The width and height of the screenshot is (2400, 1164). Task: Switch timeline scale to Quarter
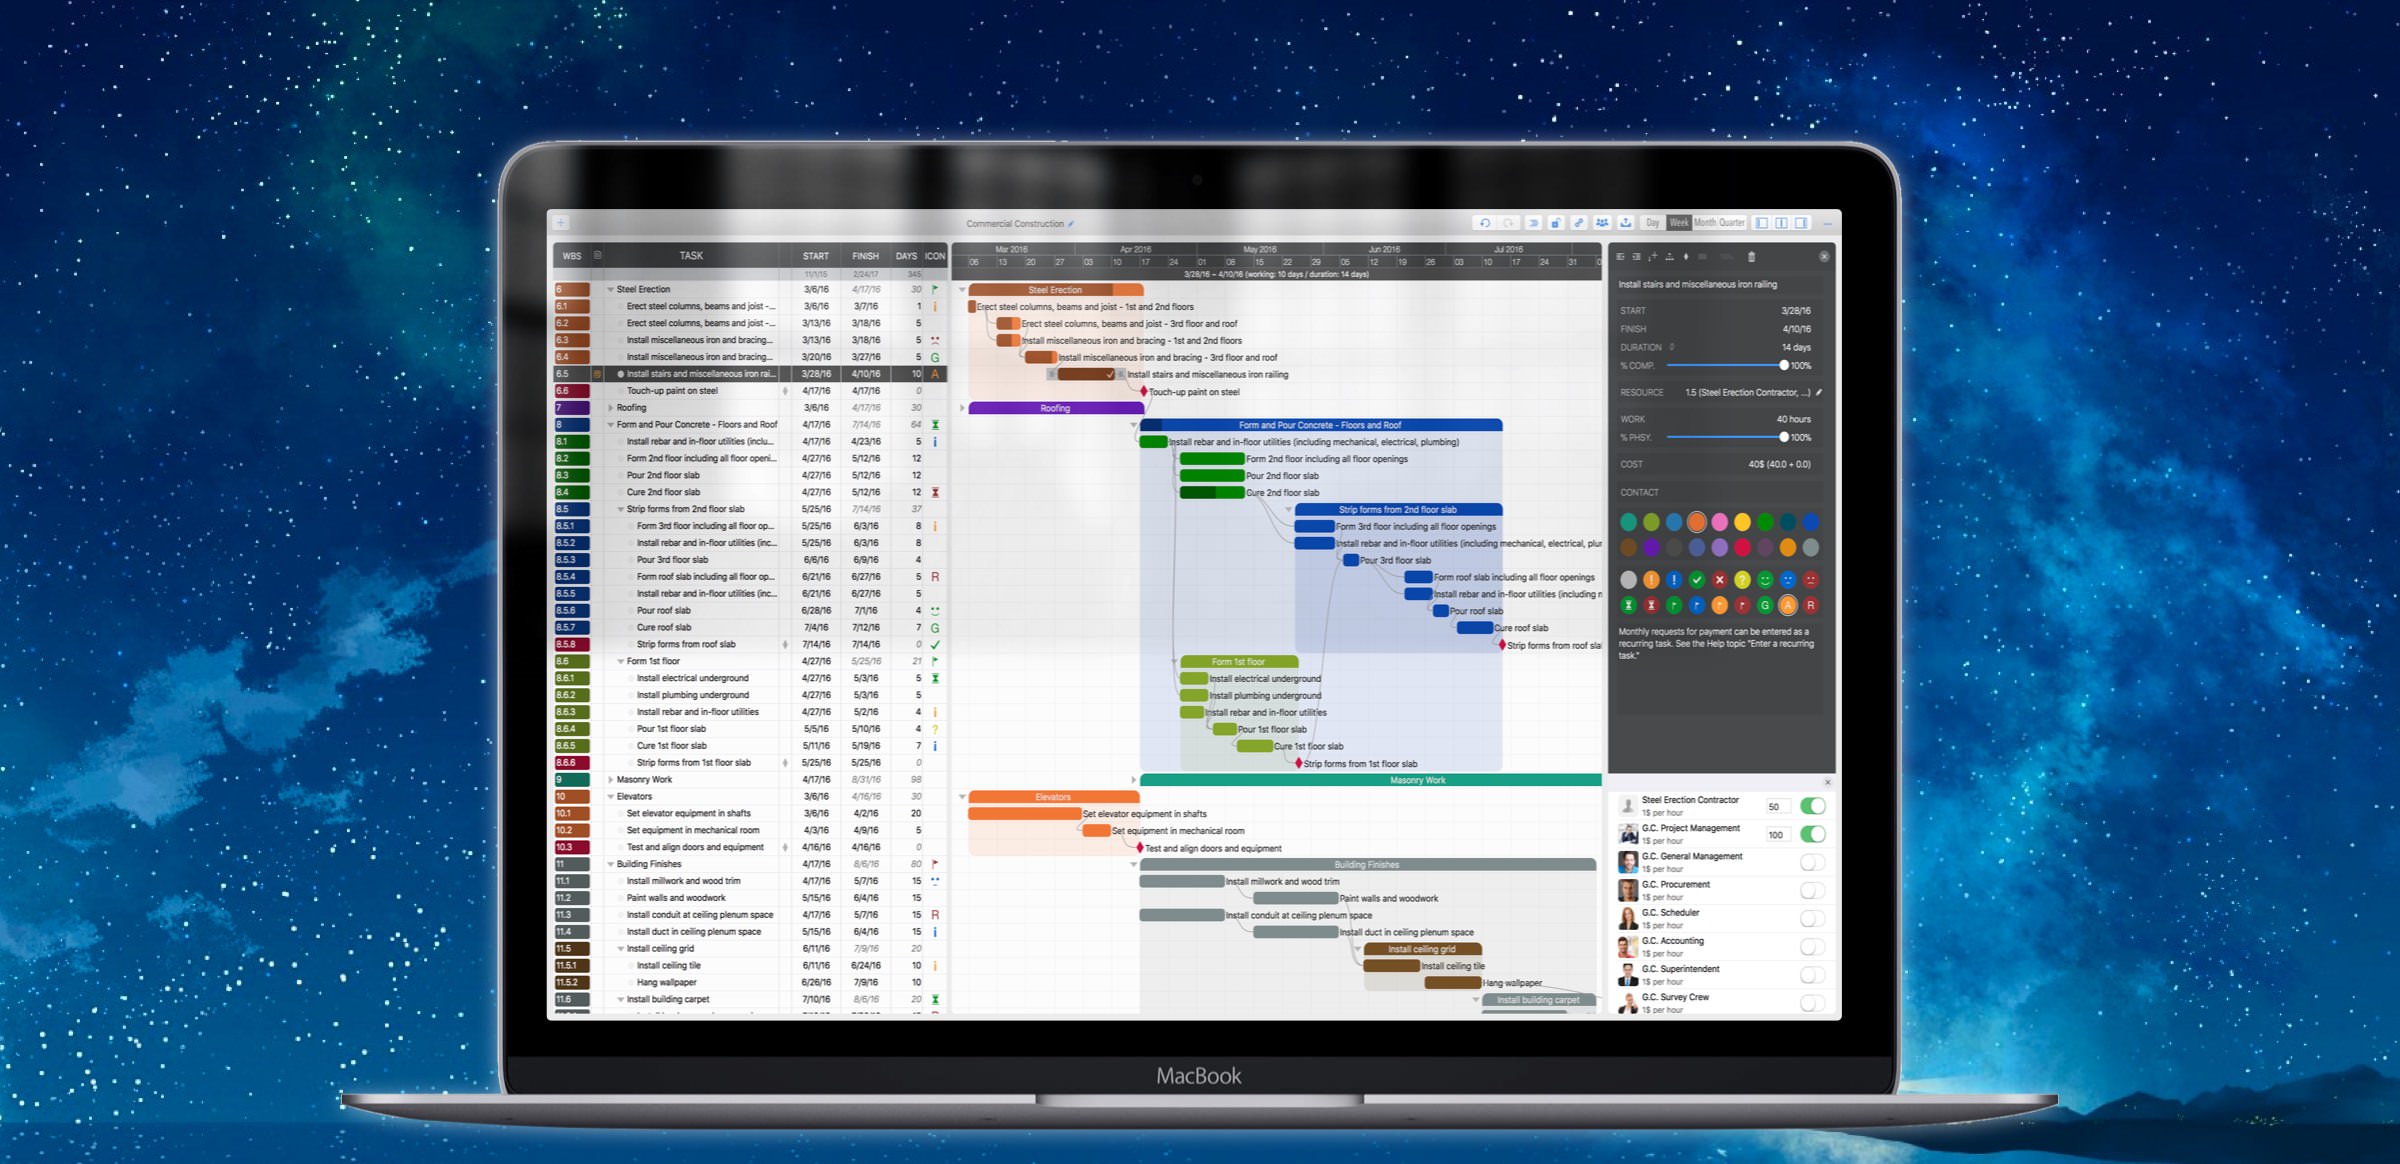point(1732,223)
